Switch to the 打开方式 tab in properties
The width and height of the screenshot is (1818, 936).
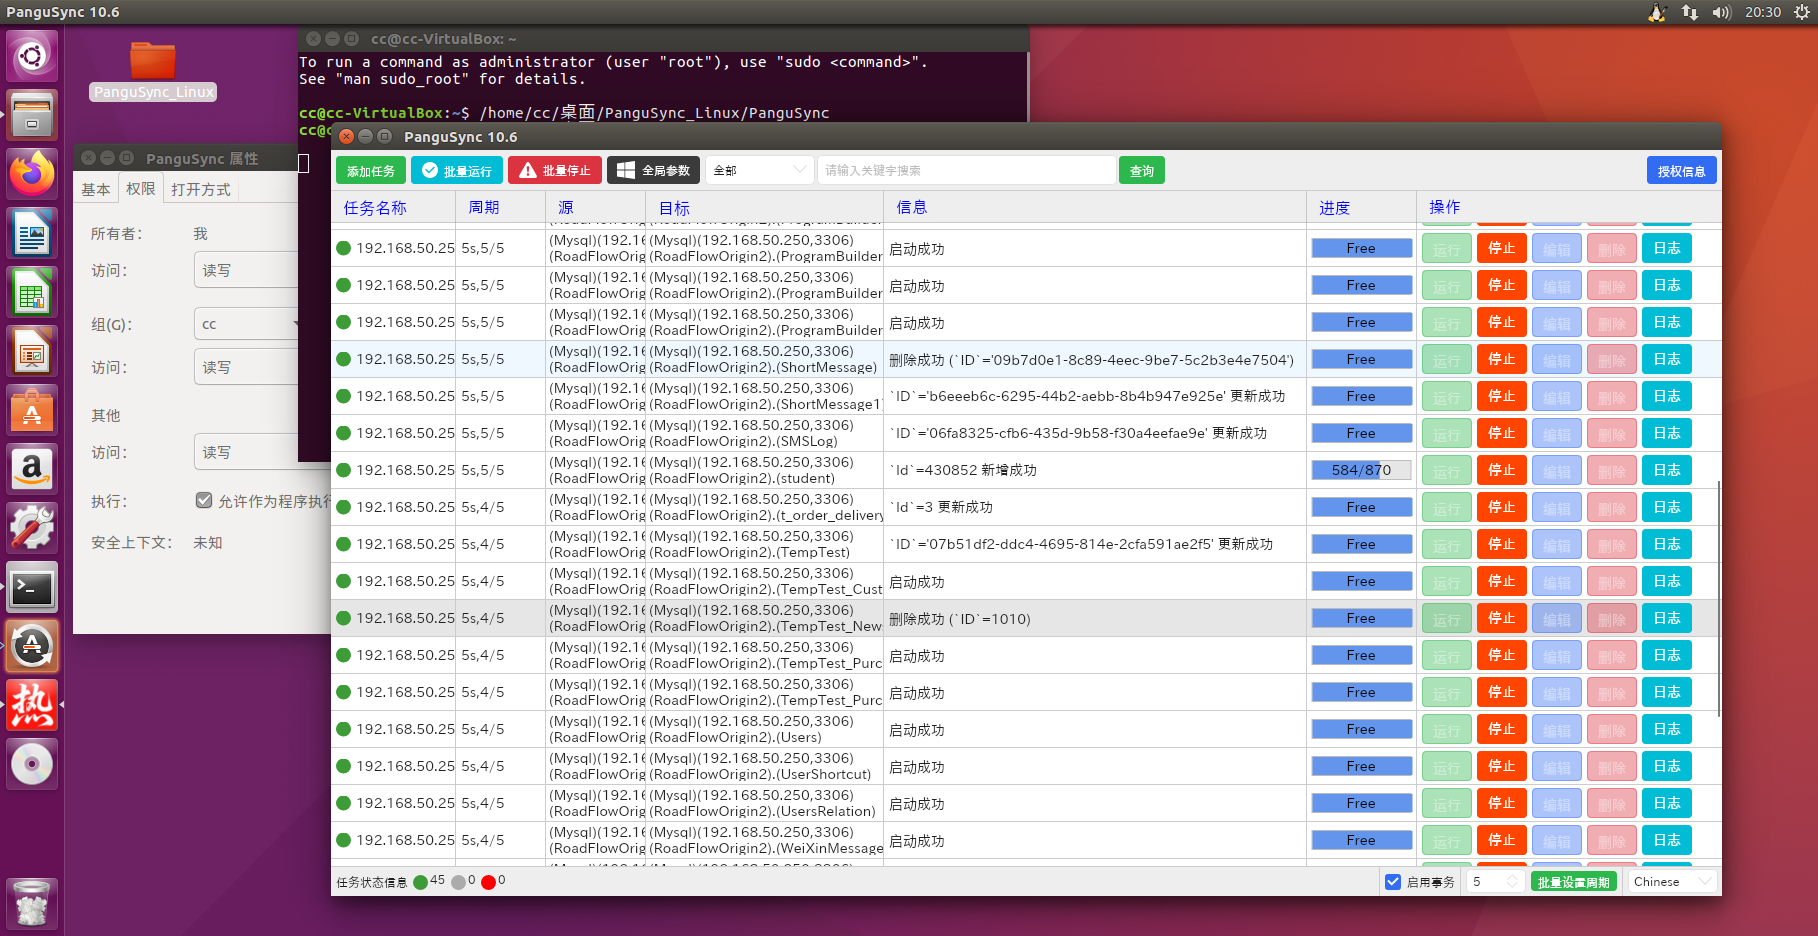(x=201, y=189)
